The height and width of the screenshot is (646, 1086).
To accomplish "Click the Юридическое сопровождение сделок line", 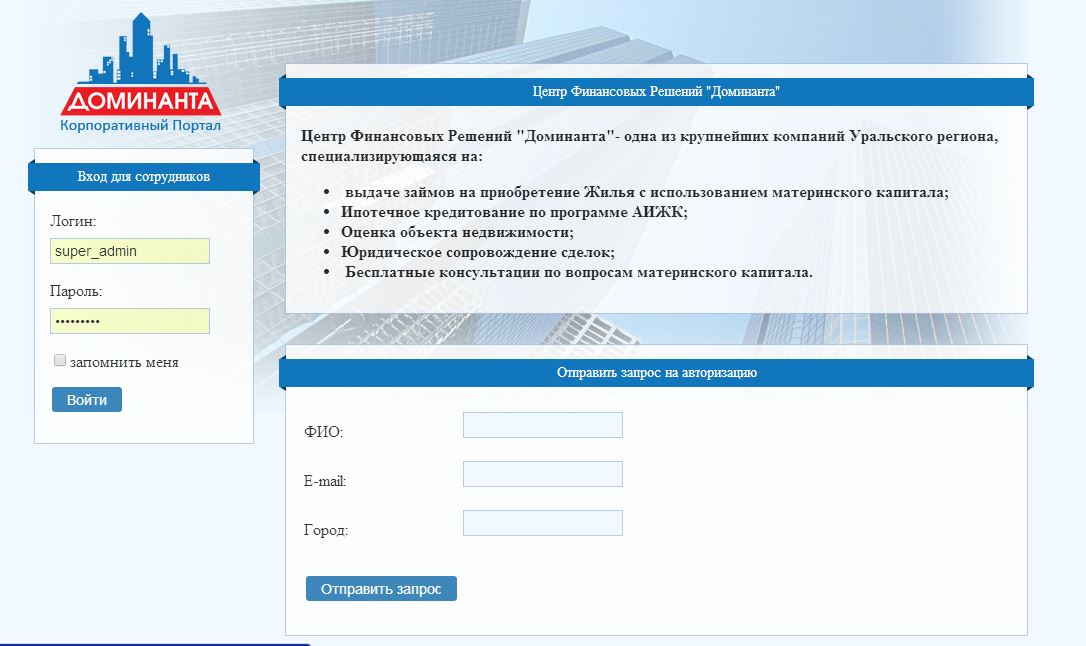I will 478,253.
